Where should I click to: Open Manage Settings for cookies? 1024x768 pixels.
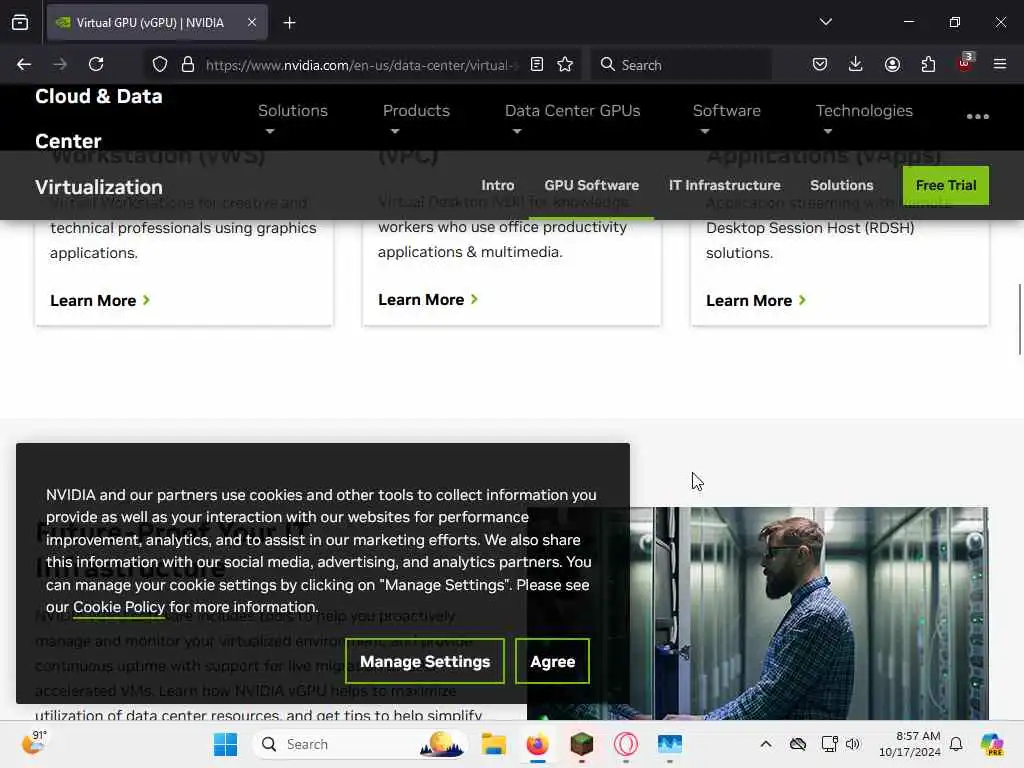pyautogui.click(x=425, y=662)
